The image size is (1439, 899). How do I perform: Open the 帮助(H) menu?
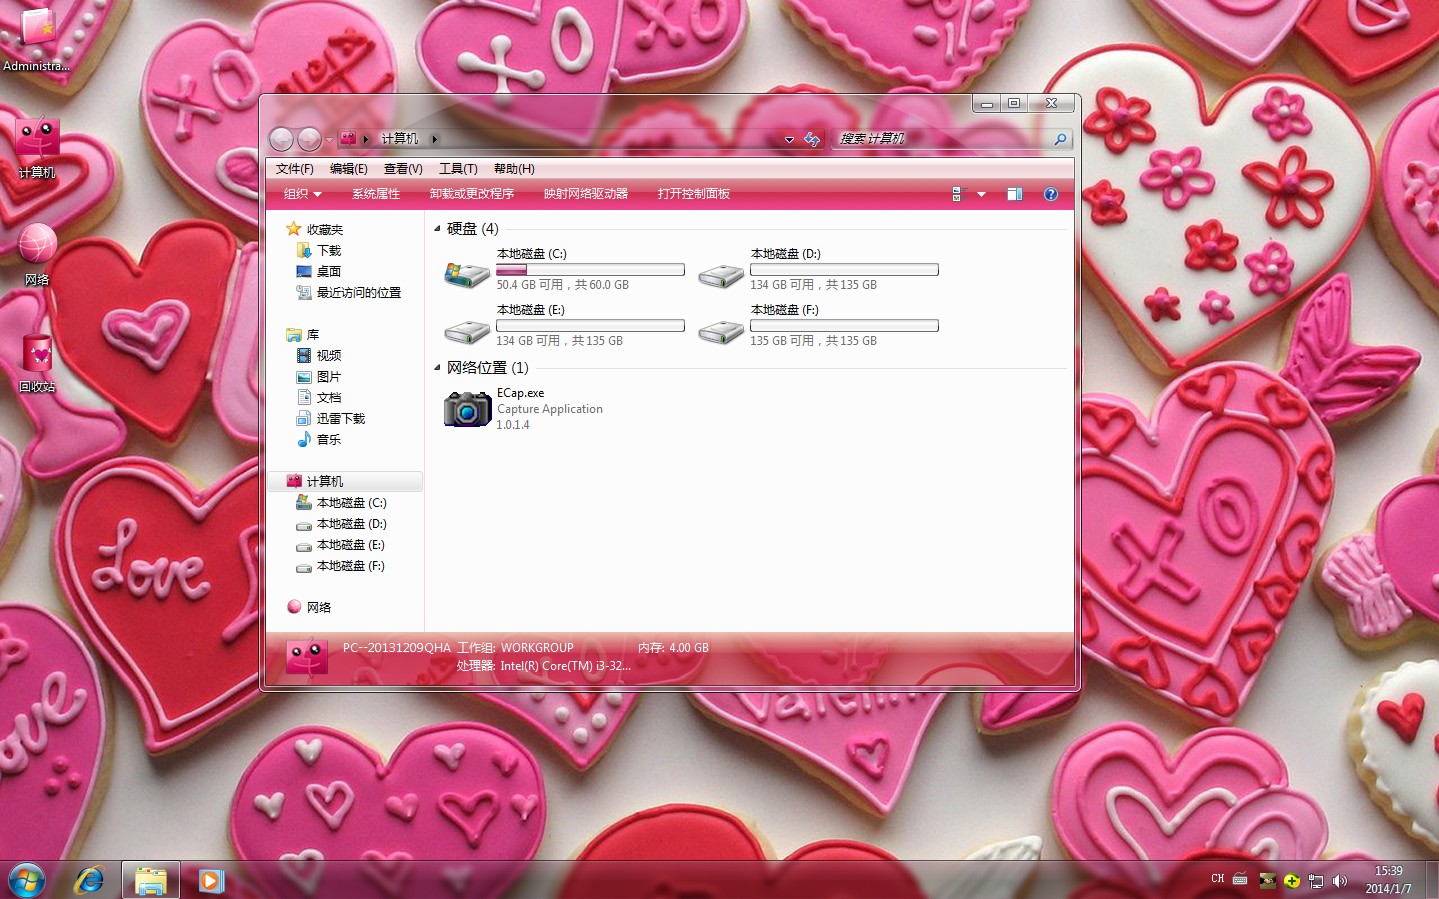click(514, 169)
